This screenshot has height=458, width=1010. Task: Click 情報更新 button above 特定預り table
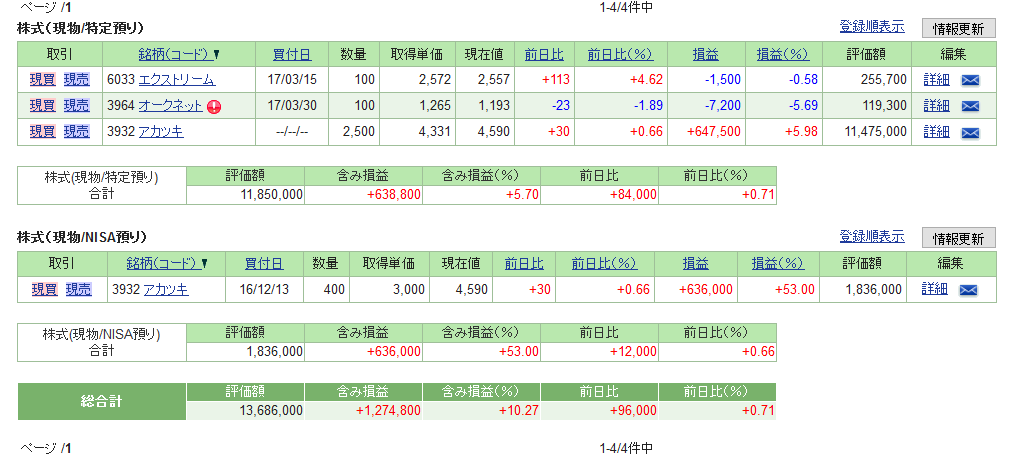pyautogui.click(x=958, y=29)
